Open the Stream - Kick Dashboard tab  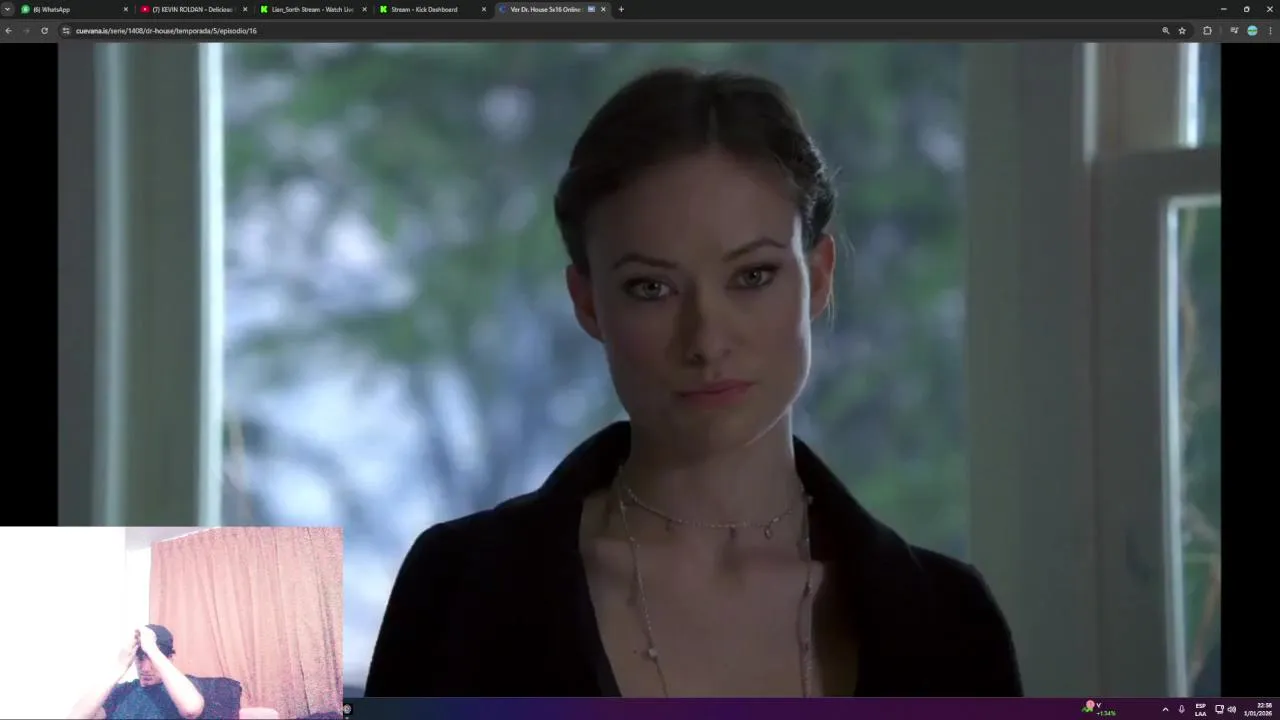click(x=431, y=9)
